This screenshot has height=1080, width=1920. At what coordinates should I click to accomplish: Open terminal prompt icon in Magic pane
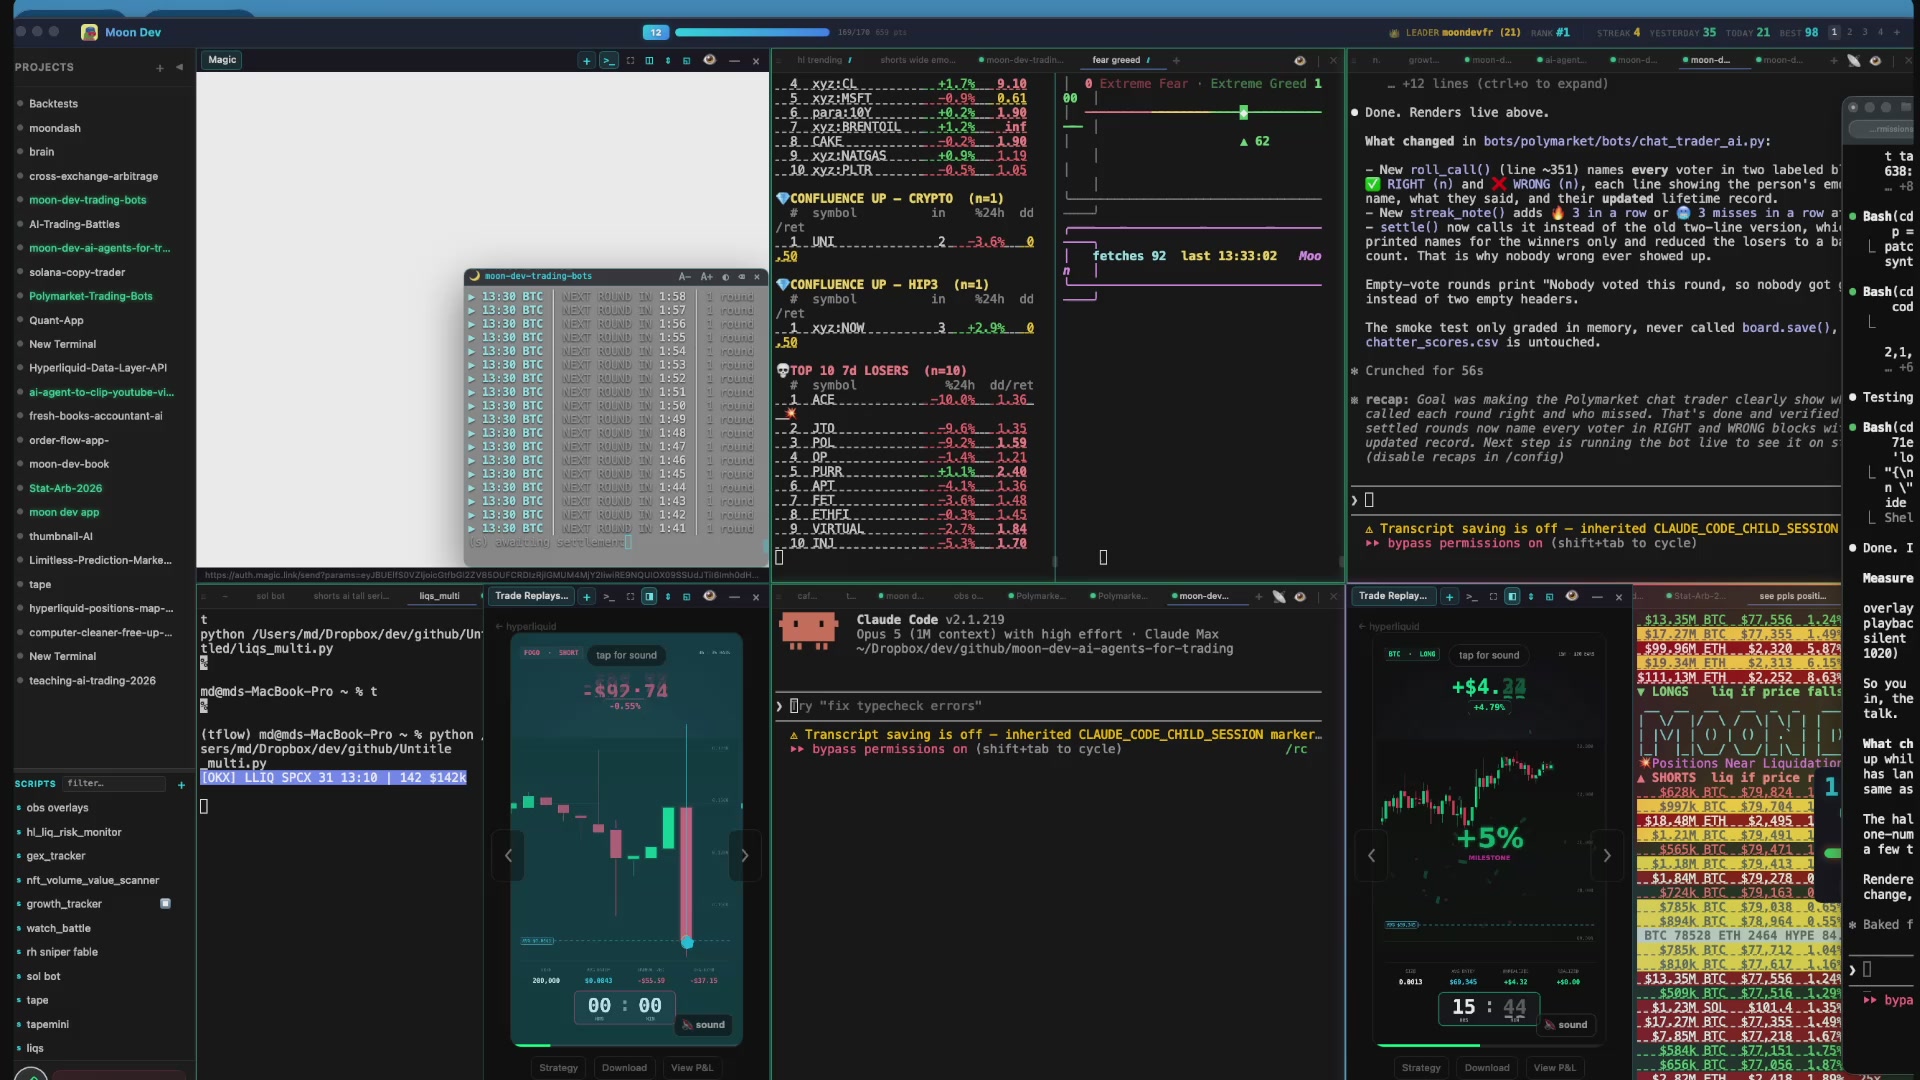coord(608,61)
